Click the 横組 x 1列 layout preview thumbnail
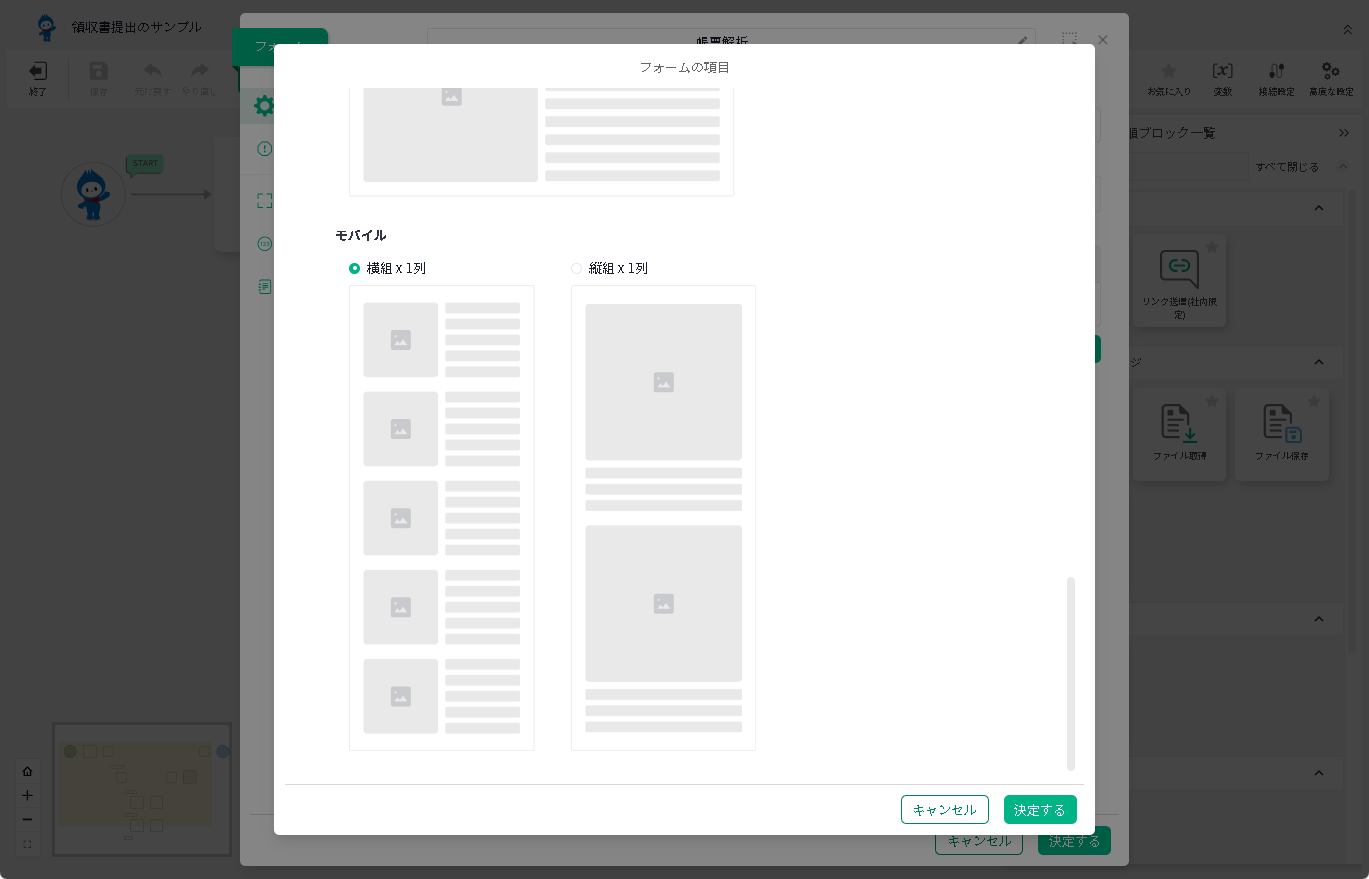 coord(441,517)
